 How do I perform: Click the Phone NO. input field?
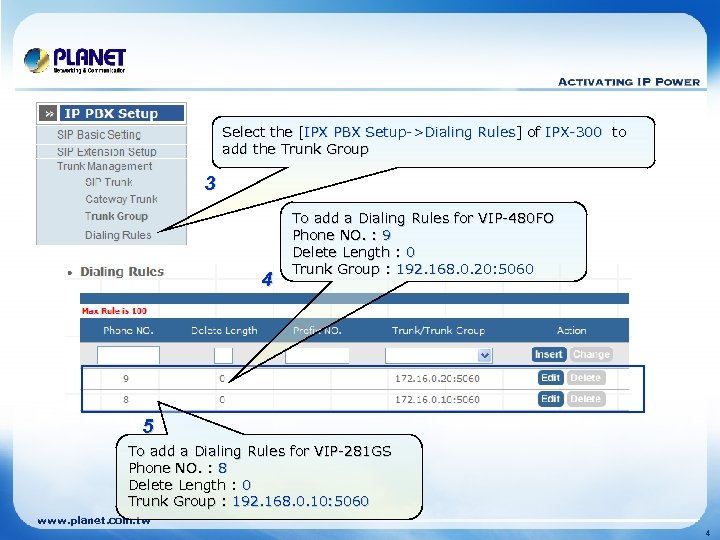point(128,355)
